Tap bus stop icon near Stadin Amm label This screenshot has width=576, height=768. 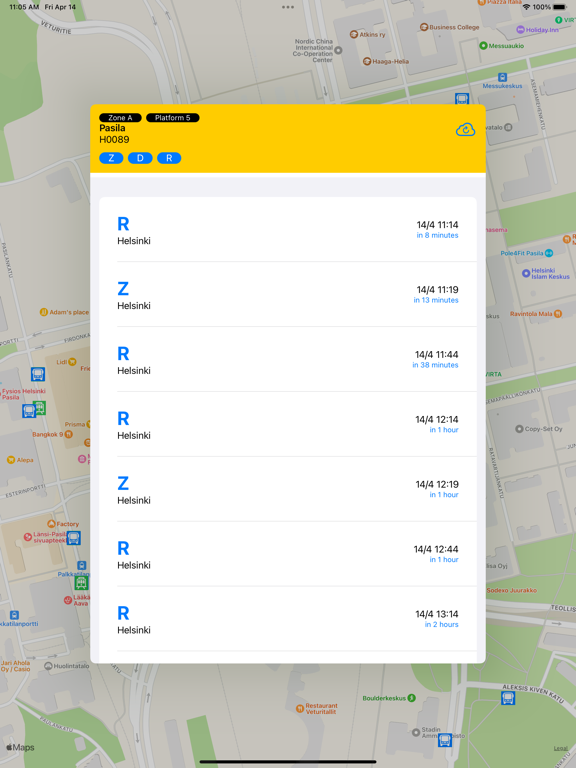(x=445, y=740)
